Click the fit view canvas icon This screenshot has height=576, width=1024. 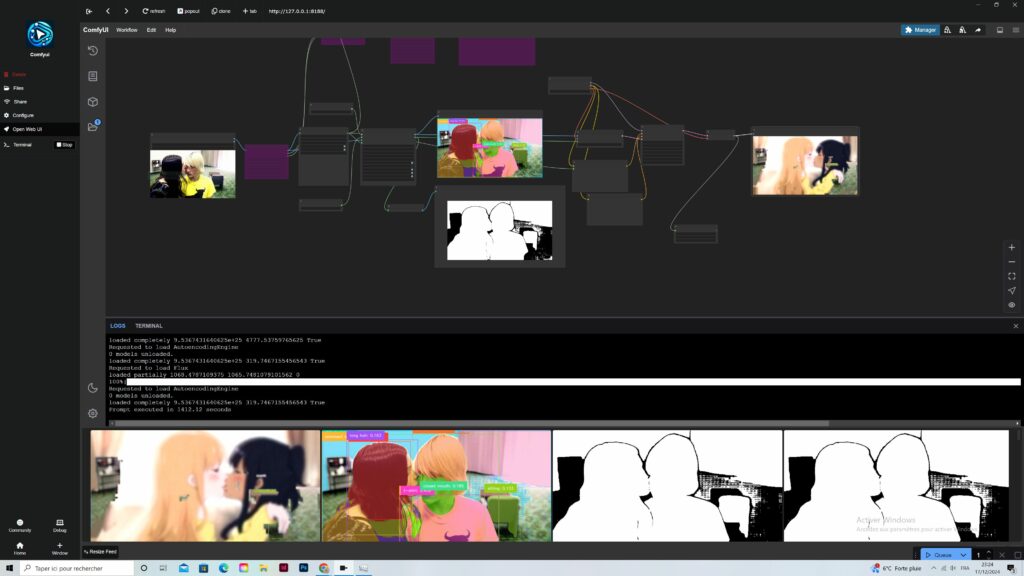coord(1011,276)
